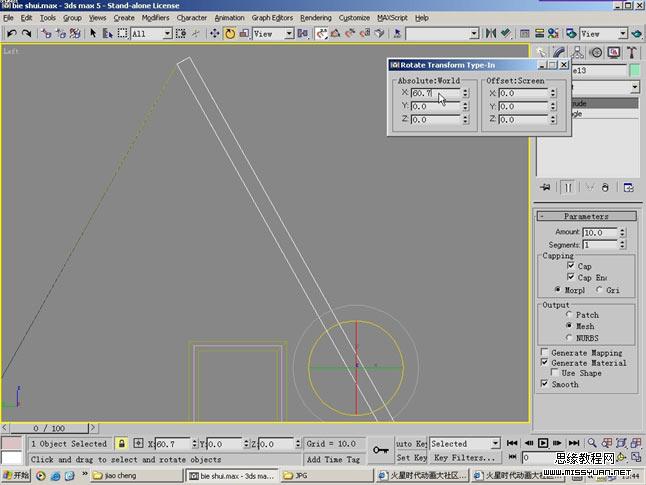Activate the Select and Rotate tool
Image resolution: width=646 pixels, height=485 pixels.
(x=230, y=33)
